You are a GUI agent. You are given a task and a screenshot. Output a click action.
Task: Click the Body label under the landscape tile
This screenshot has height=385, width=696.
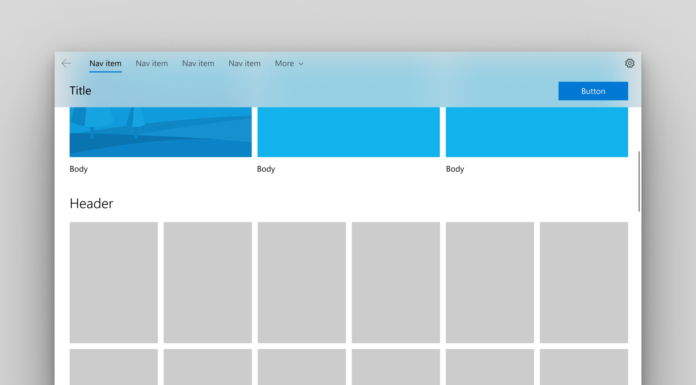[79, 169]
